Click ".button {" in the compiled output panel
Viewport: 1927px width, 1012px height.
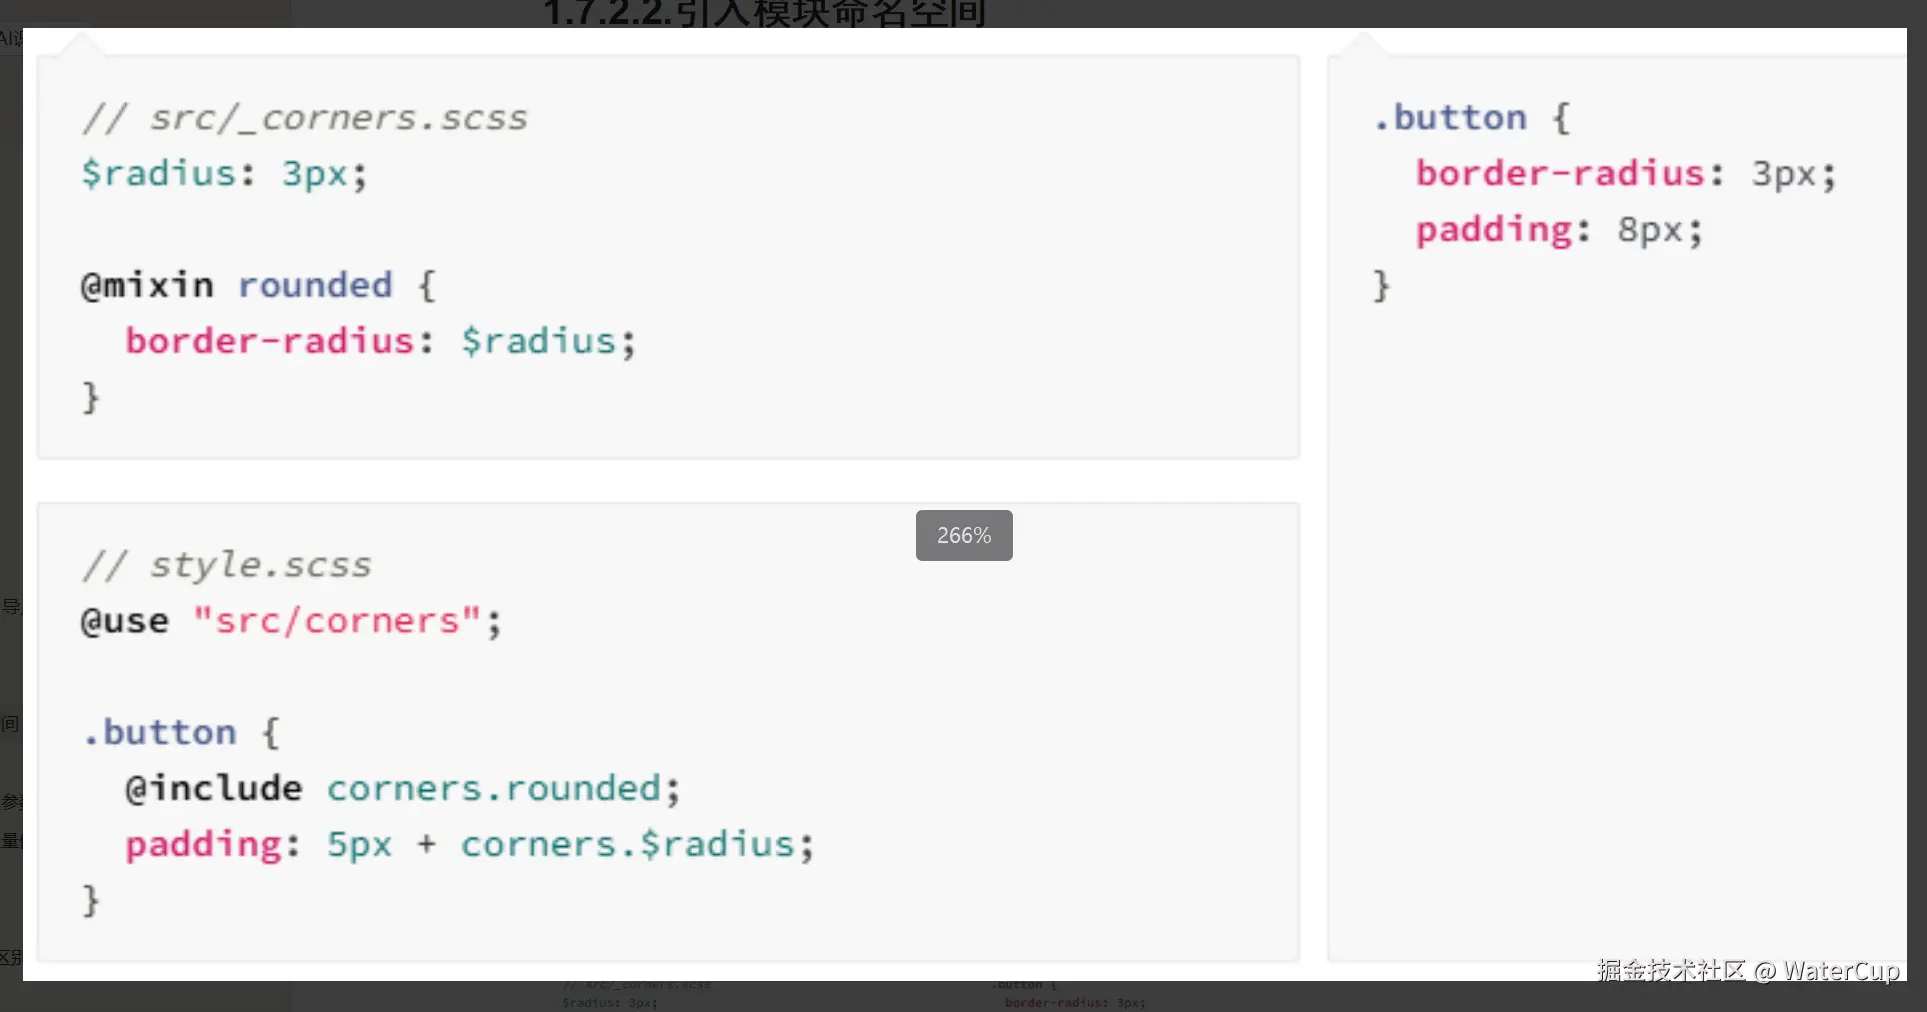1471,118
